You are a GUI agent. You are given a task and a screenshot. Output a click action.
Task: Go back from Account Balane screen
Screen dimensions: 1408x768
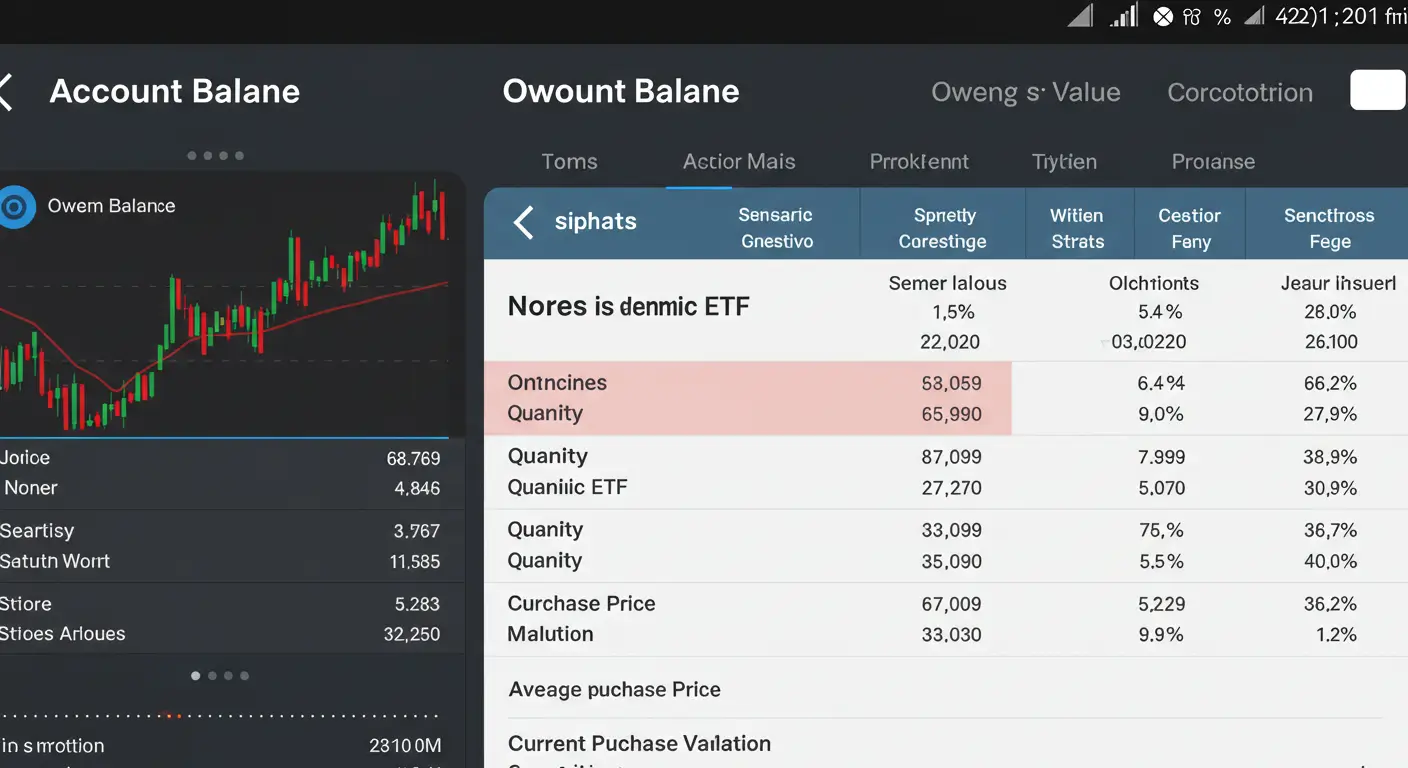6,92
